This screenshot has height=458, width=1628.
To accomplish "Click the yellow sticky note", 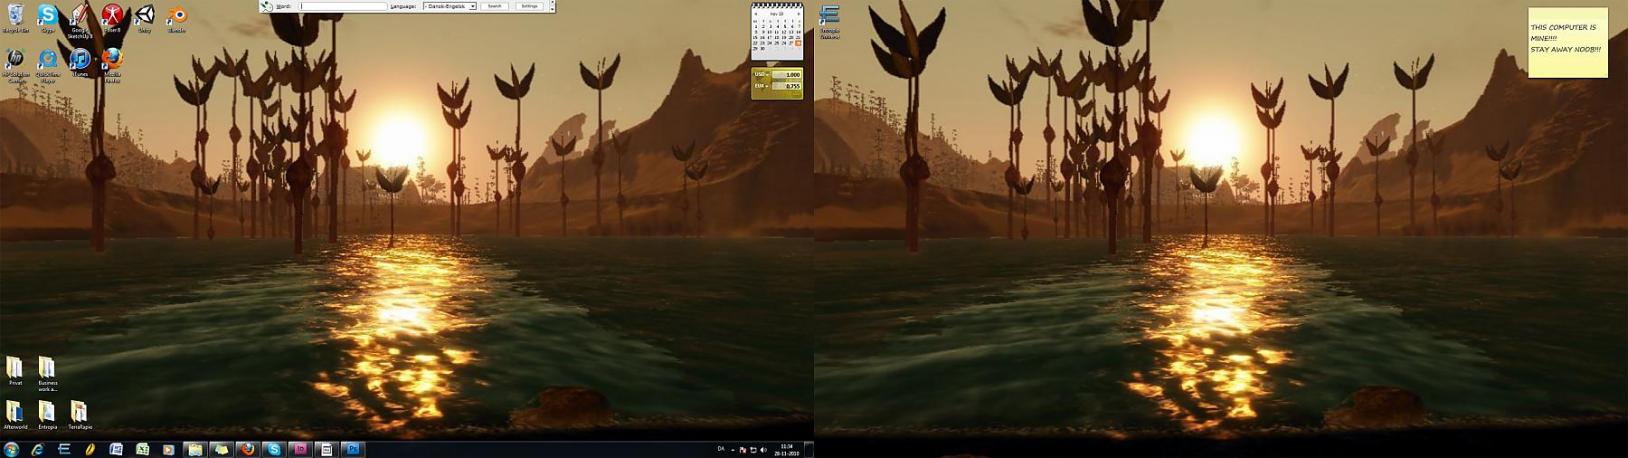I will [1567, 43].
